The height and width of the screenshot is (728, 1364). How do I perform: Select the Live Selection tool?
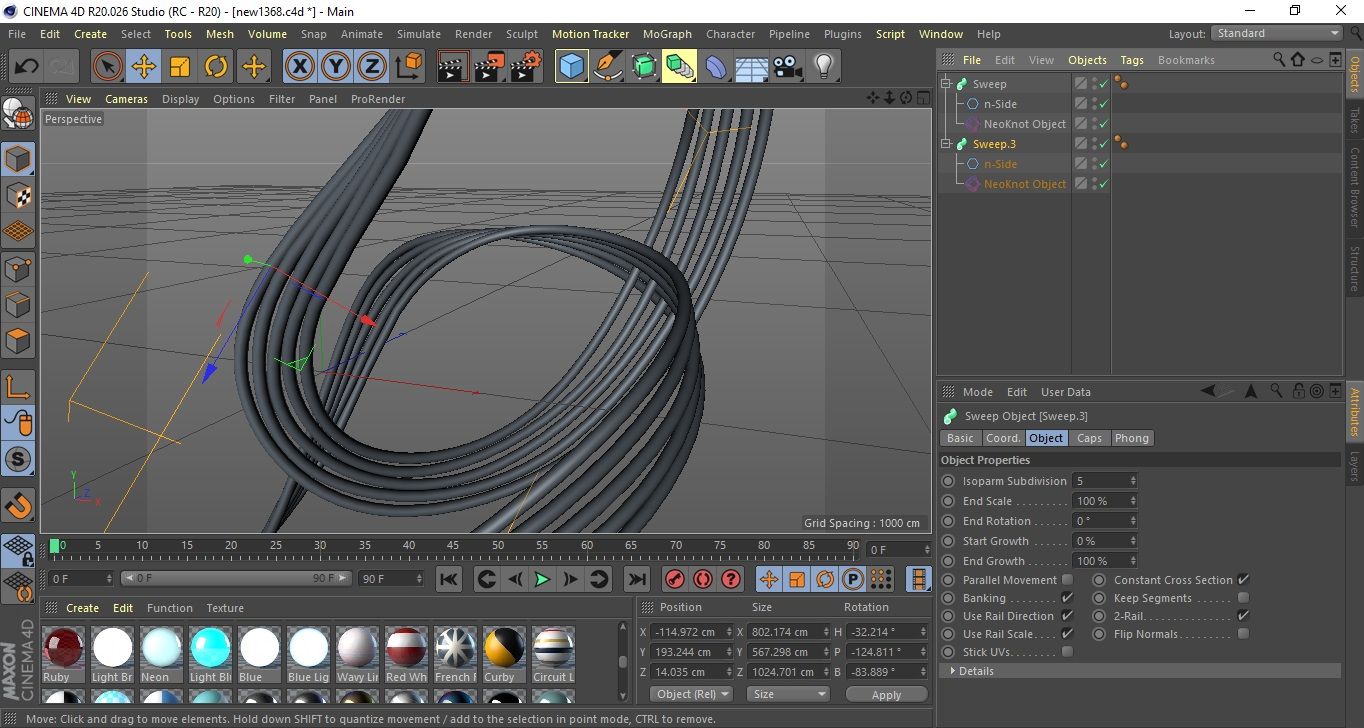pos(108,67)
